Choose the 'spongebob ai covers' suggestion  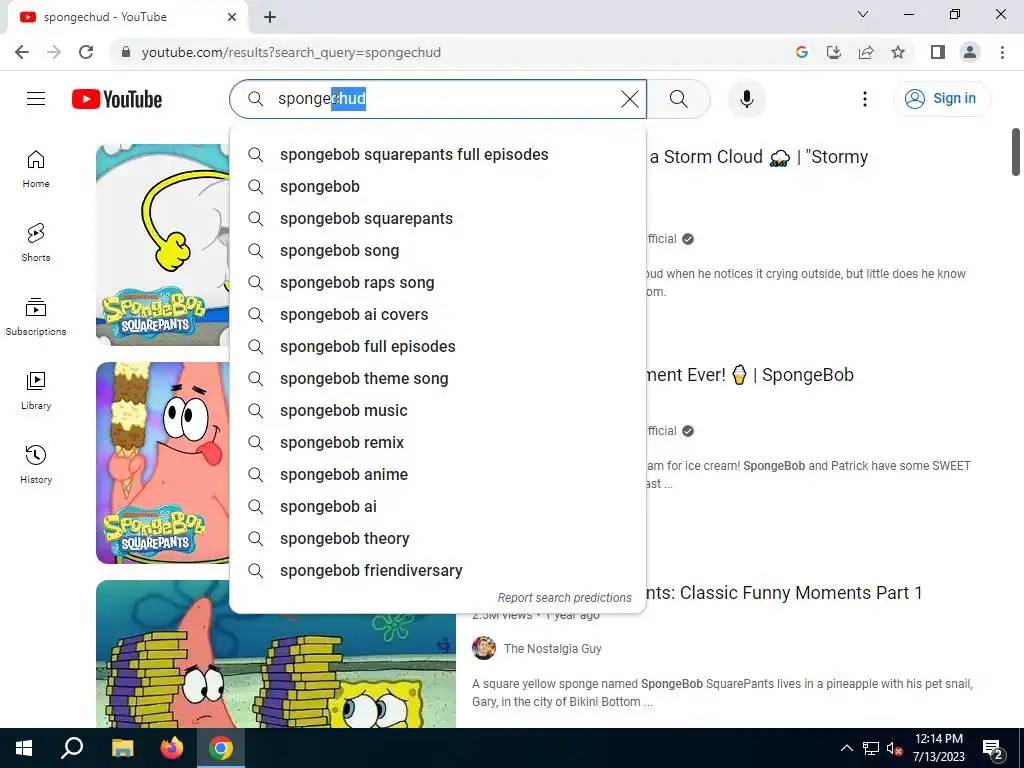coord(438,315)
